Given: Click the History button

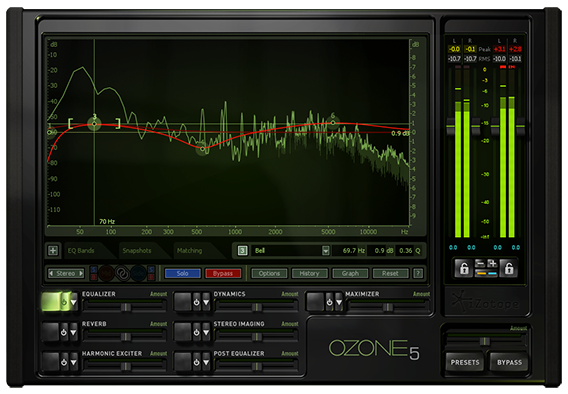Looking at the screenshot, I should click(x=309, y=273).
